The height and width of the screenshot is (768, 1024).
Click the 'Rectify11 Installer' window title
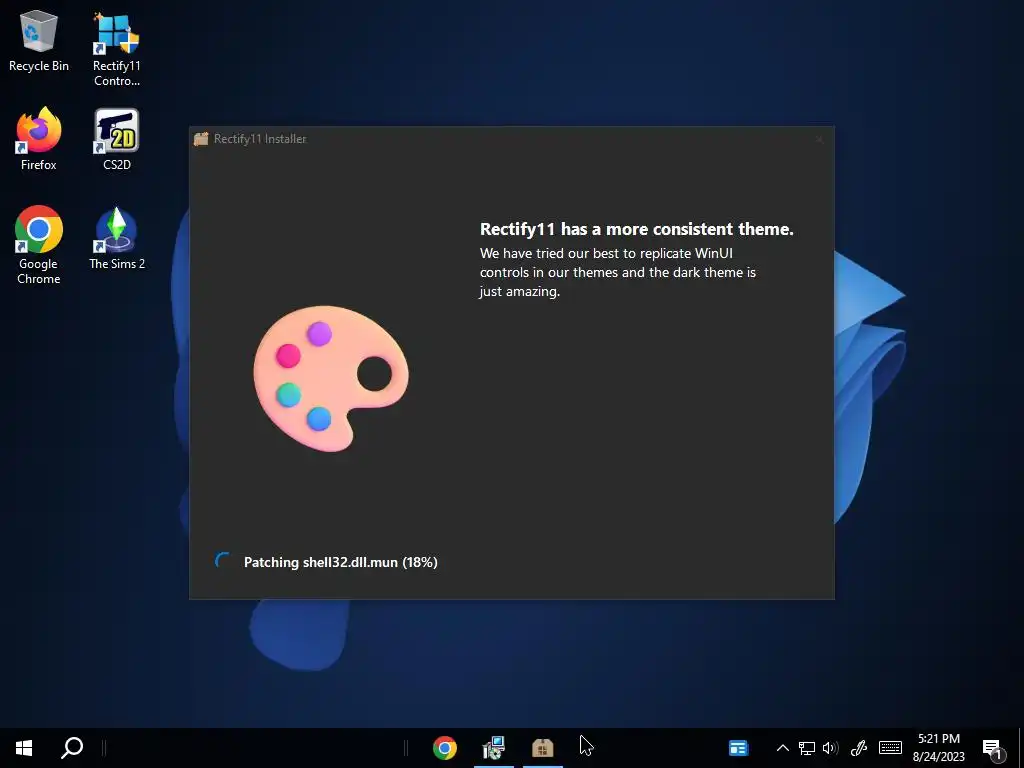click(260, 138)
